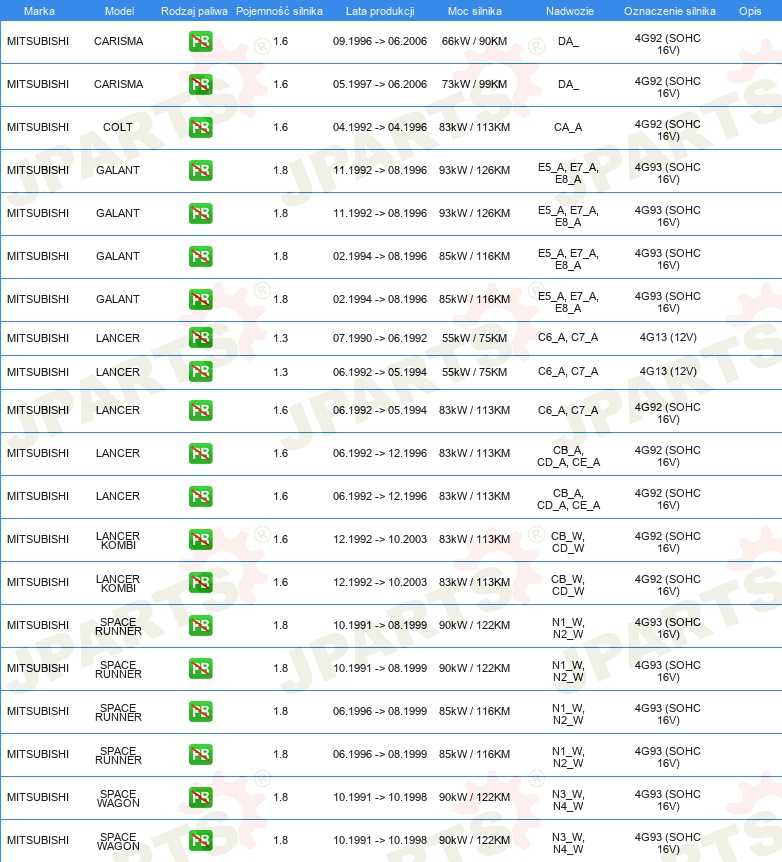Click the Moc silnika column header
This screenshot has width=782, height=862.
pyautogui.click(x=475, y=11)
